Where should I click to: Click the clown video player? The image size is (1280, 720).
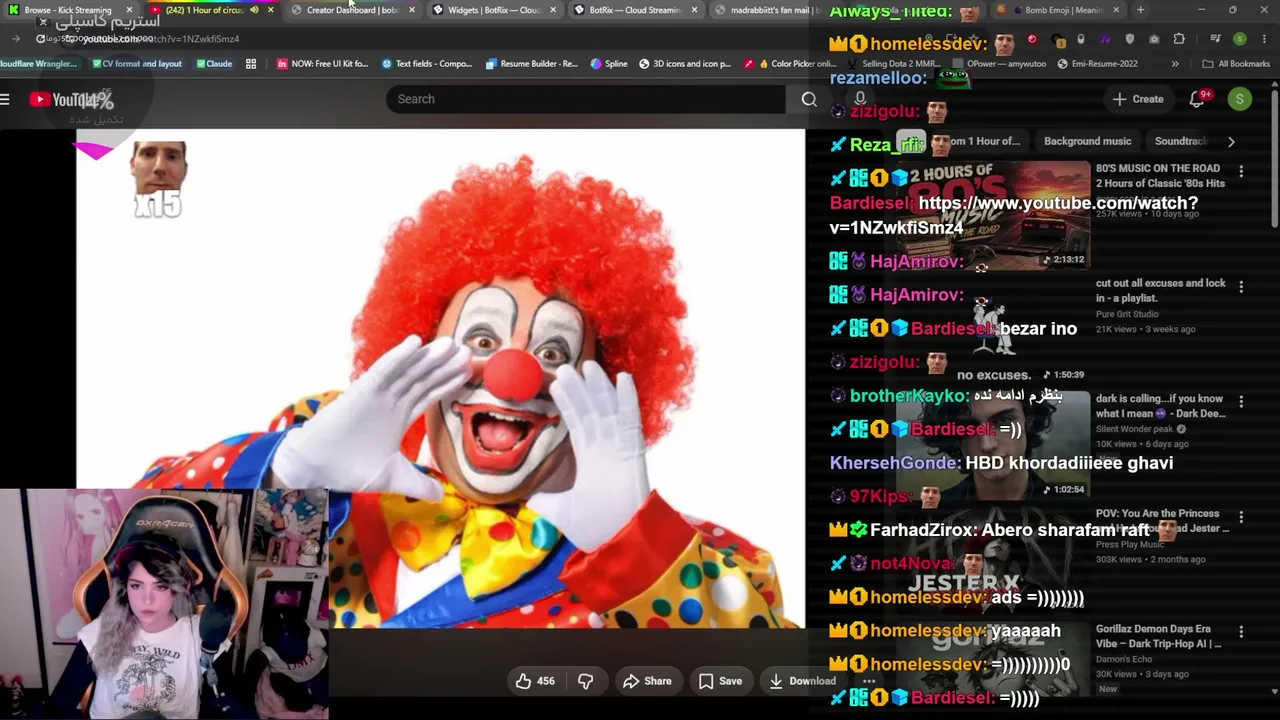pyautogui.click(x=440, y=378)
